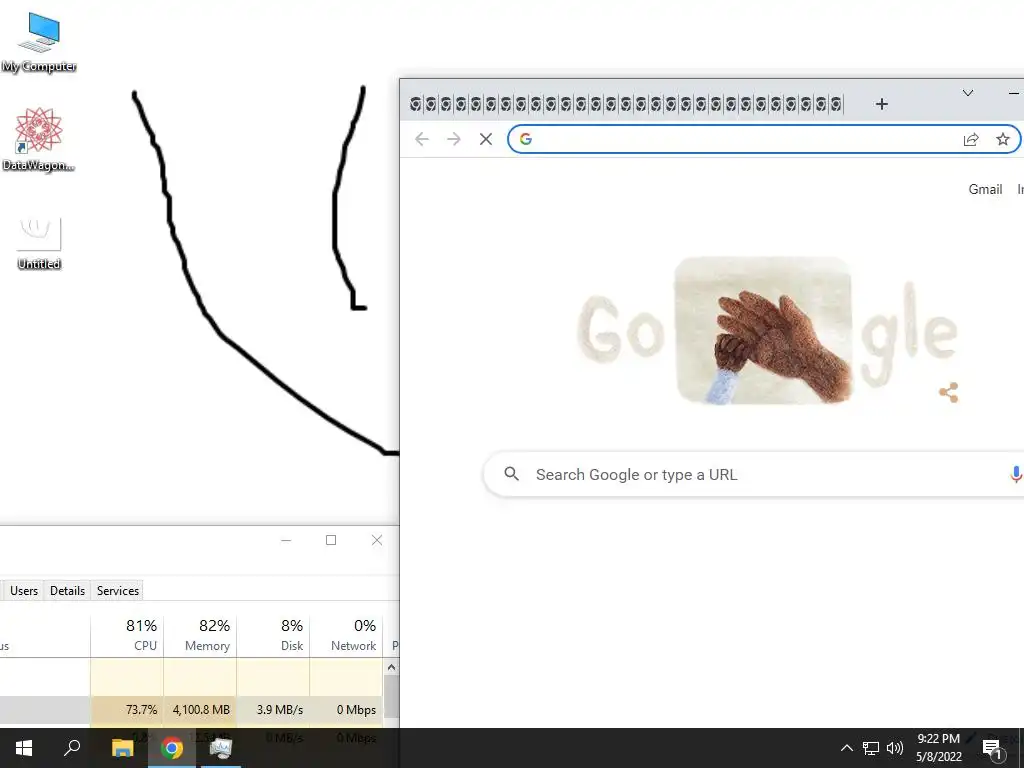Sort by Network column in Task Manager

pyautogui.click(x=346, y=635)
